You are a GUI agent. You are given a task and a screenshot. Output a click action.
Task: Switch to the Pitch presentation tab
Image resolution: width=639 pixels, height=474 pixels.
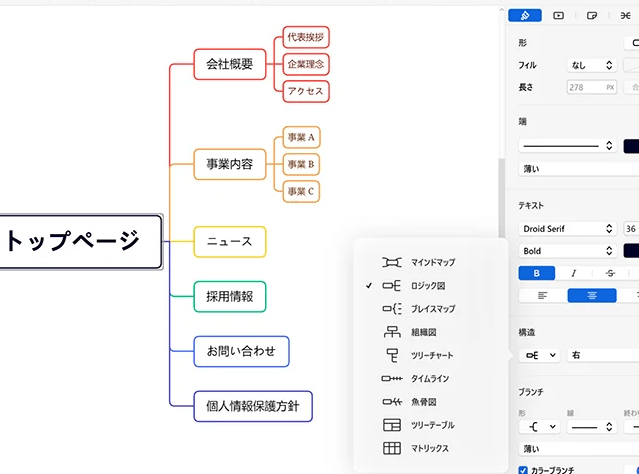coord(558,15)
